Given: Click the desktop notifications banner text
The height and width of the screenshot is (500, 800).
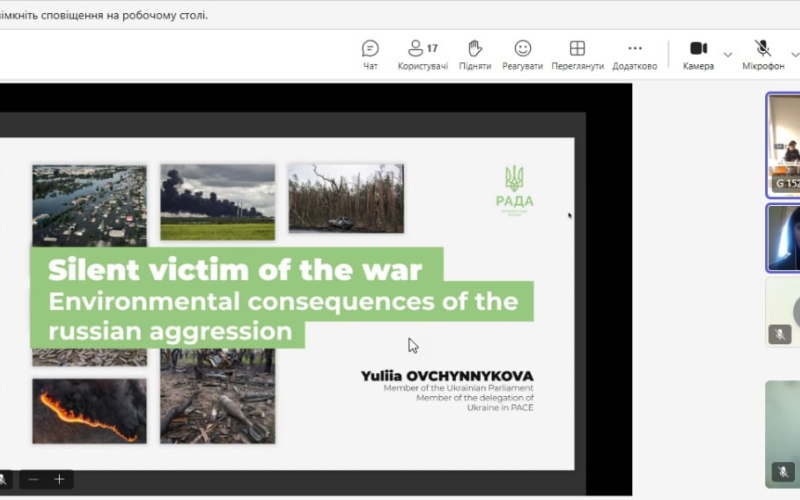Looking at the screenshot, I should [104, 15].
